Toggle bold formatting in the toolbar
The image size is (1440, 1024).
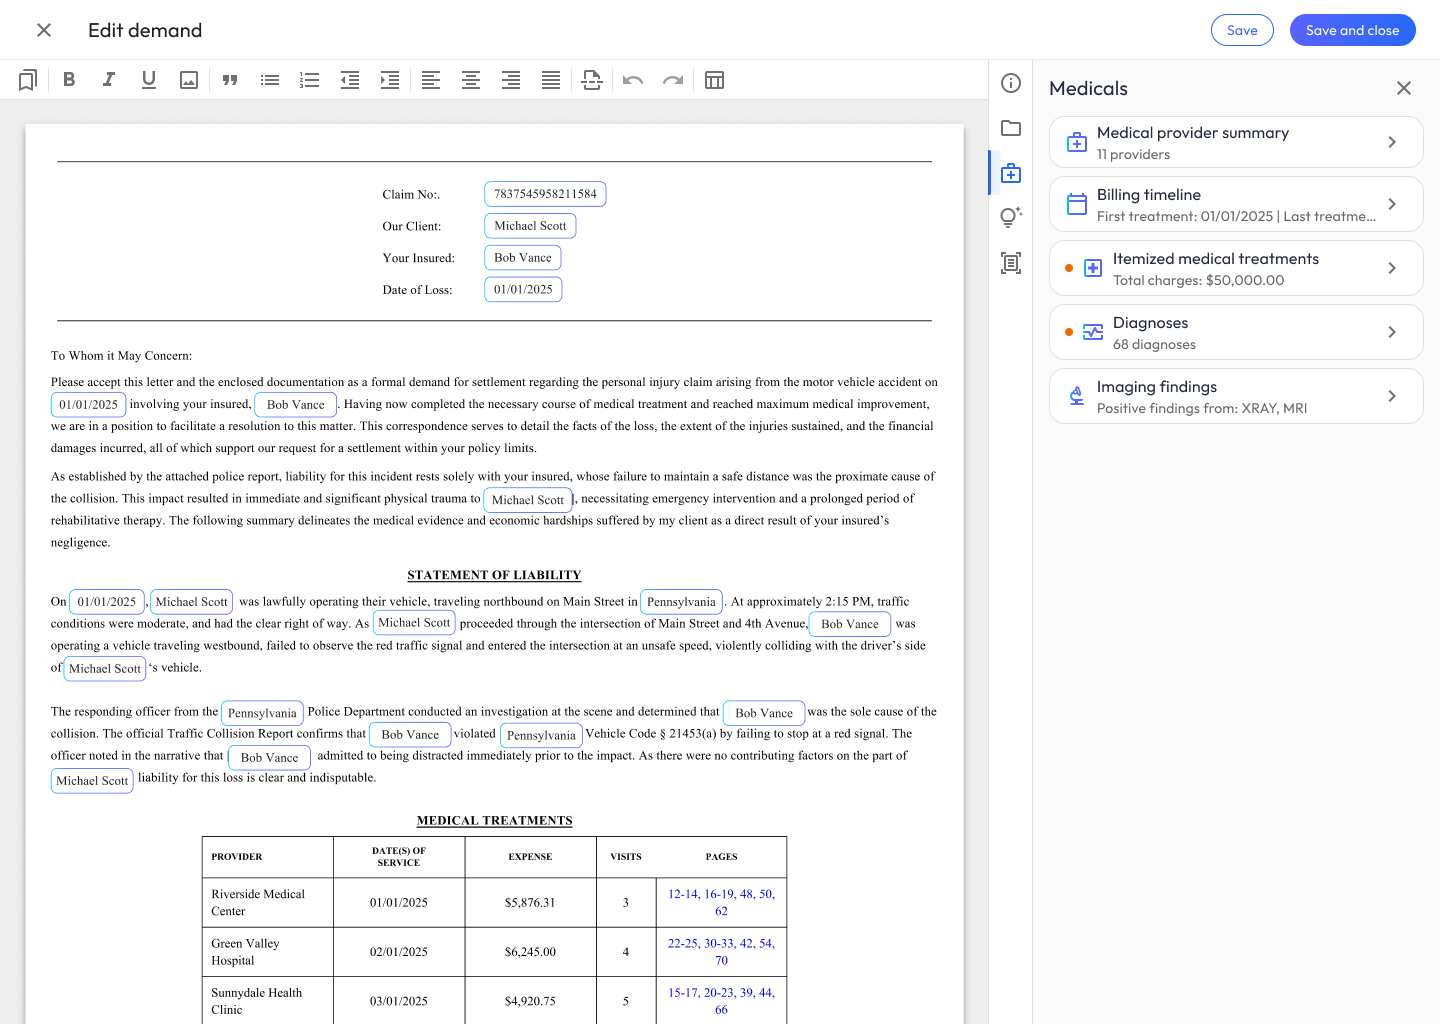point(69,80)
